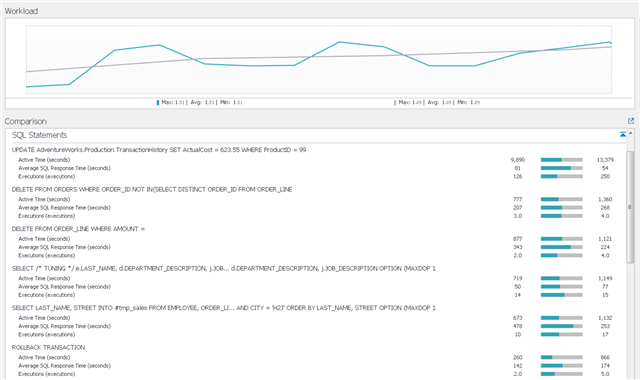Viewport: 640px width, 380px height.
Task: Select the ROLLBACK TRANSACTION statement
Action: point(48,348)
